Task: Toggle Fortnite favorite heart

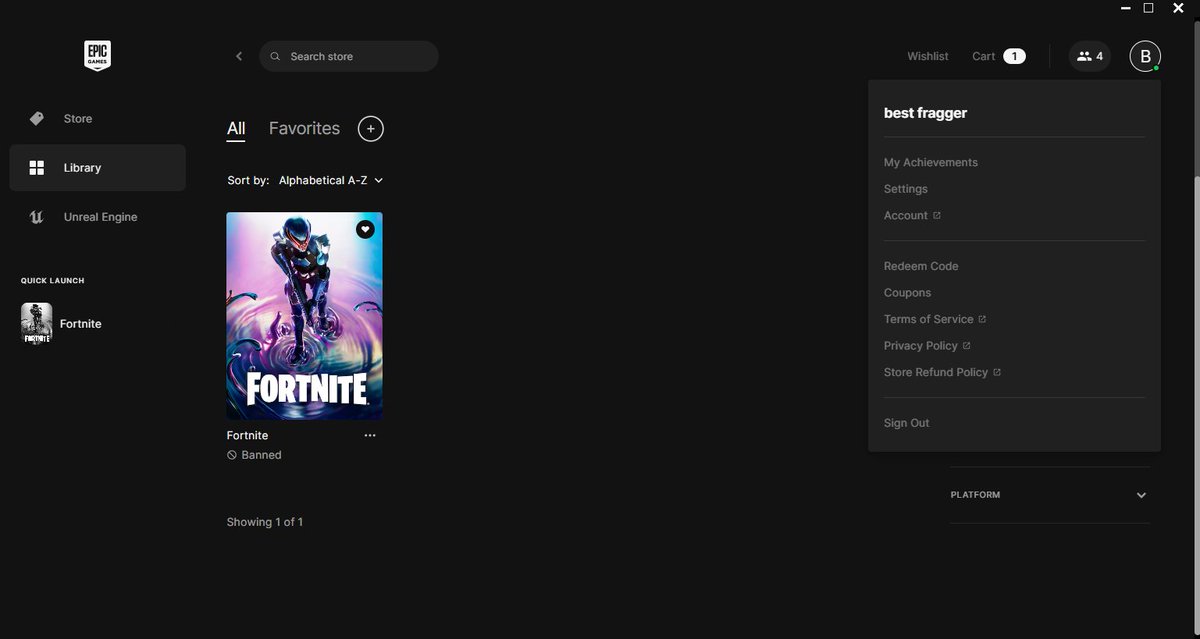Action: click(x=365, y=229)
